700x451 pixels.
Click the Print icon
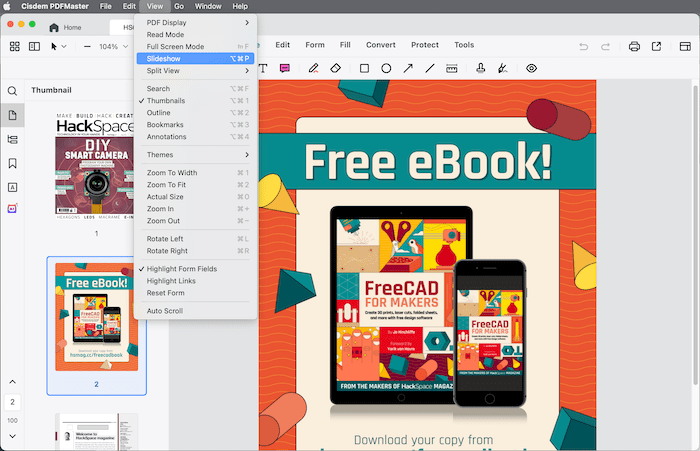coord(634,46)
